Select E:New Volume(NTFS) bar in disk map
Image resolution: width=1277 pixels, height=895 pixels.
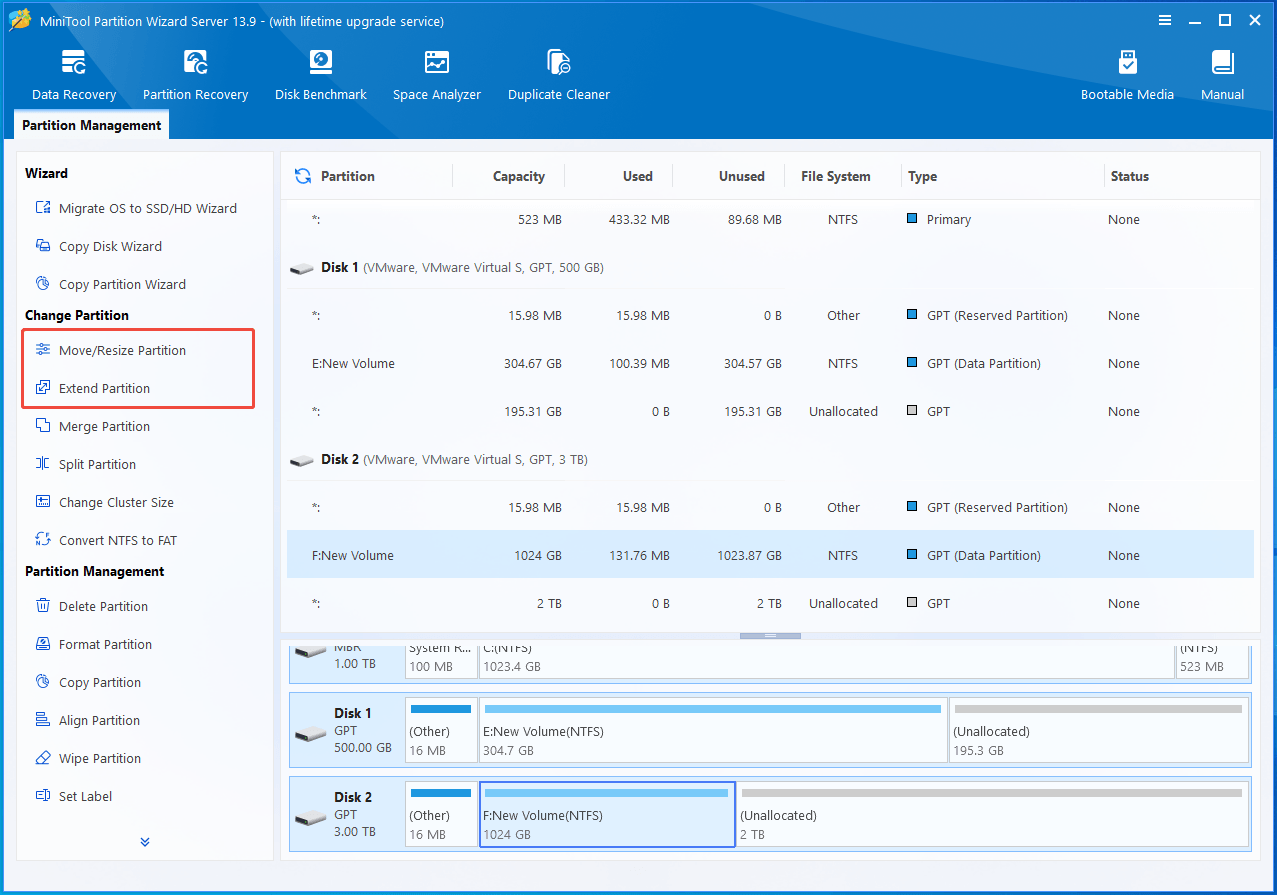(713, 730)
